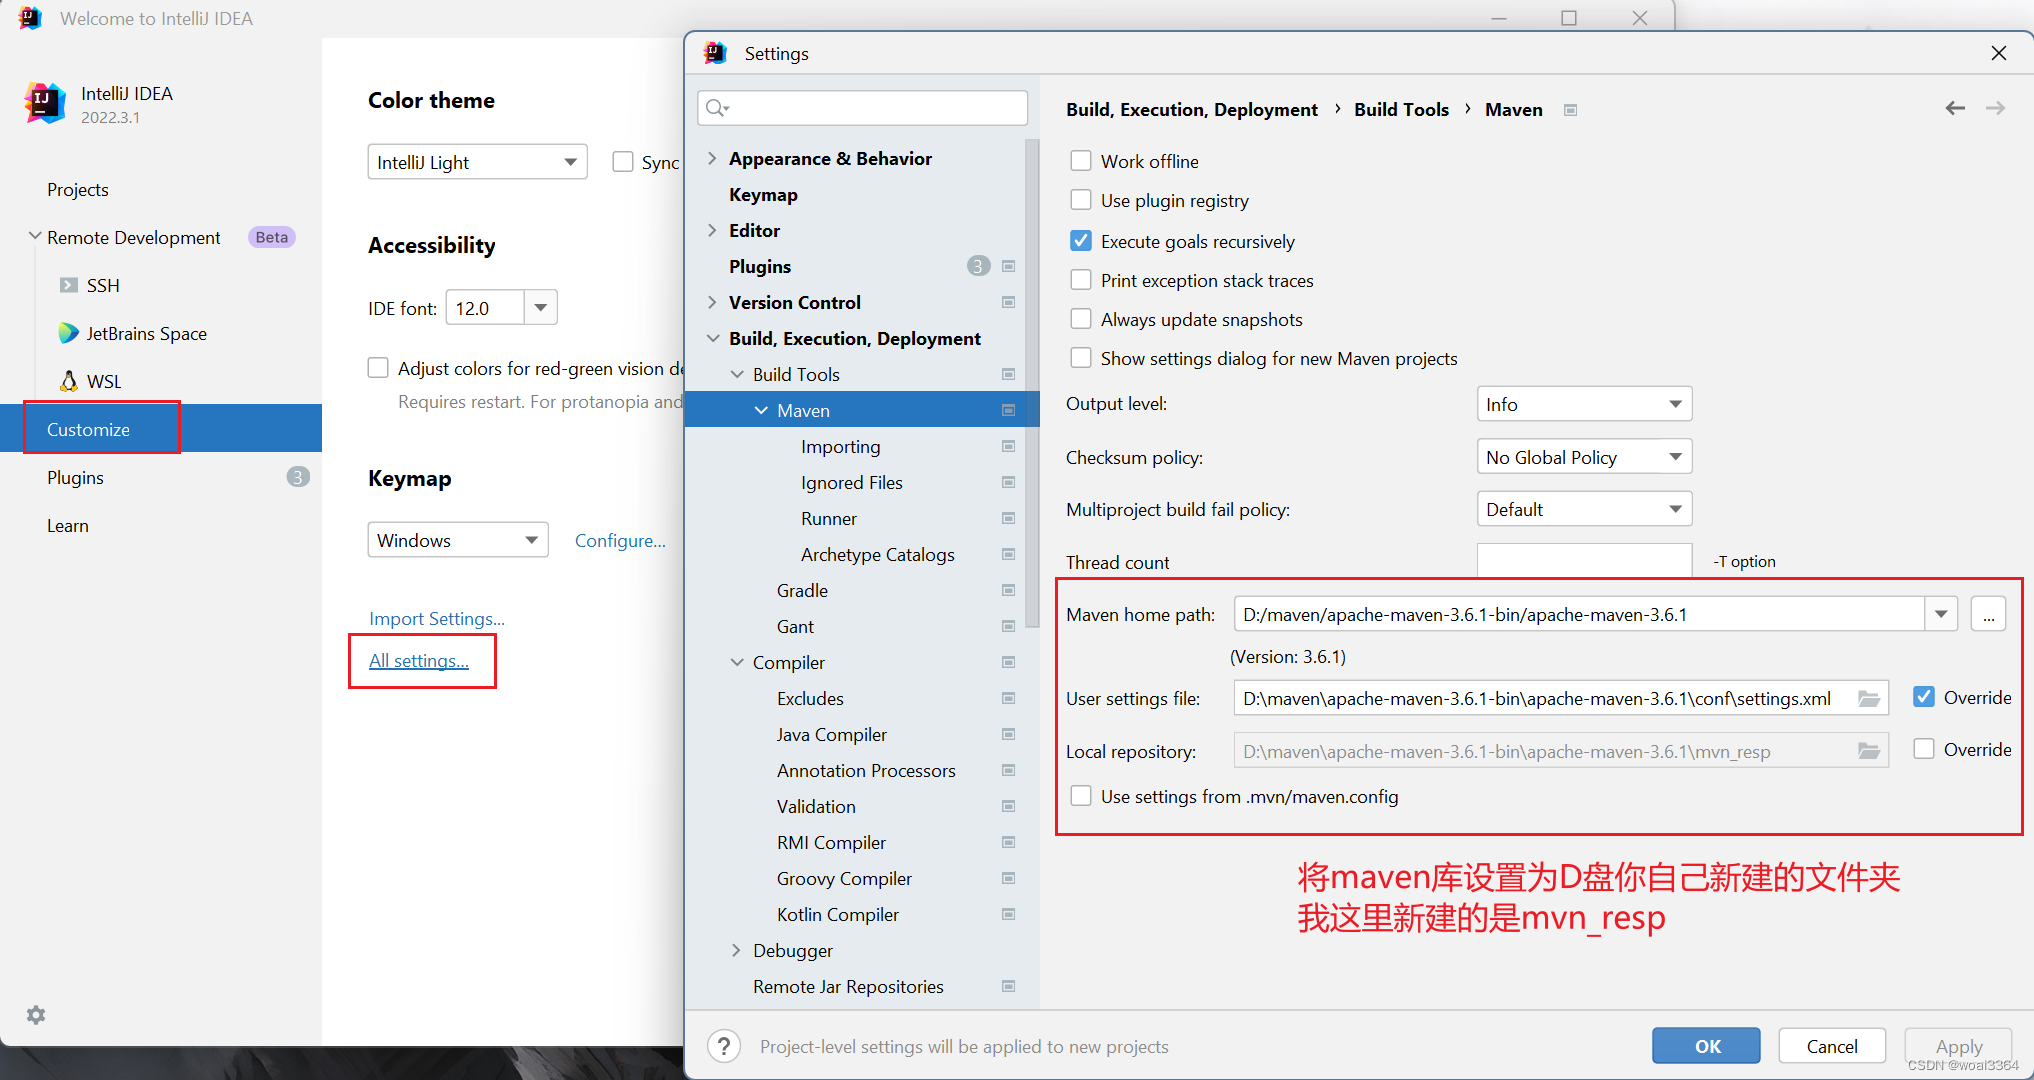
Task: Click the Thread count input field
Action: tap(1583, 561)
